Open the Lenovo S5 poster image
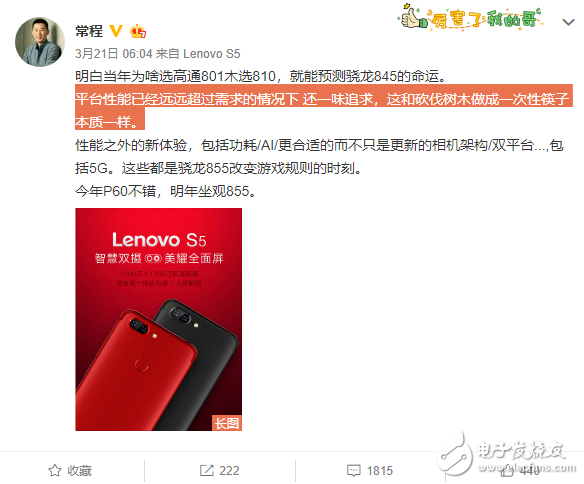The width and height of the screenshot is (584, 484). coord(159,319)
